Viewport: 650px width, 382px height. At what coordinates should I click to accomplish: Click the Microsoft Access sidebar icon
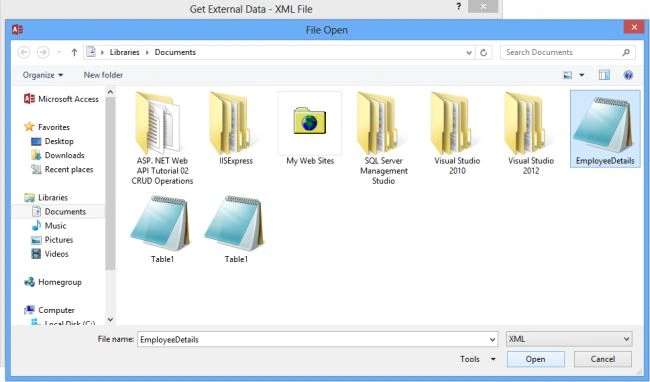pyautogui.click(x=29, y=99)
